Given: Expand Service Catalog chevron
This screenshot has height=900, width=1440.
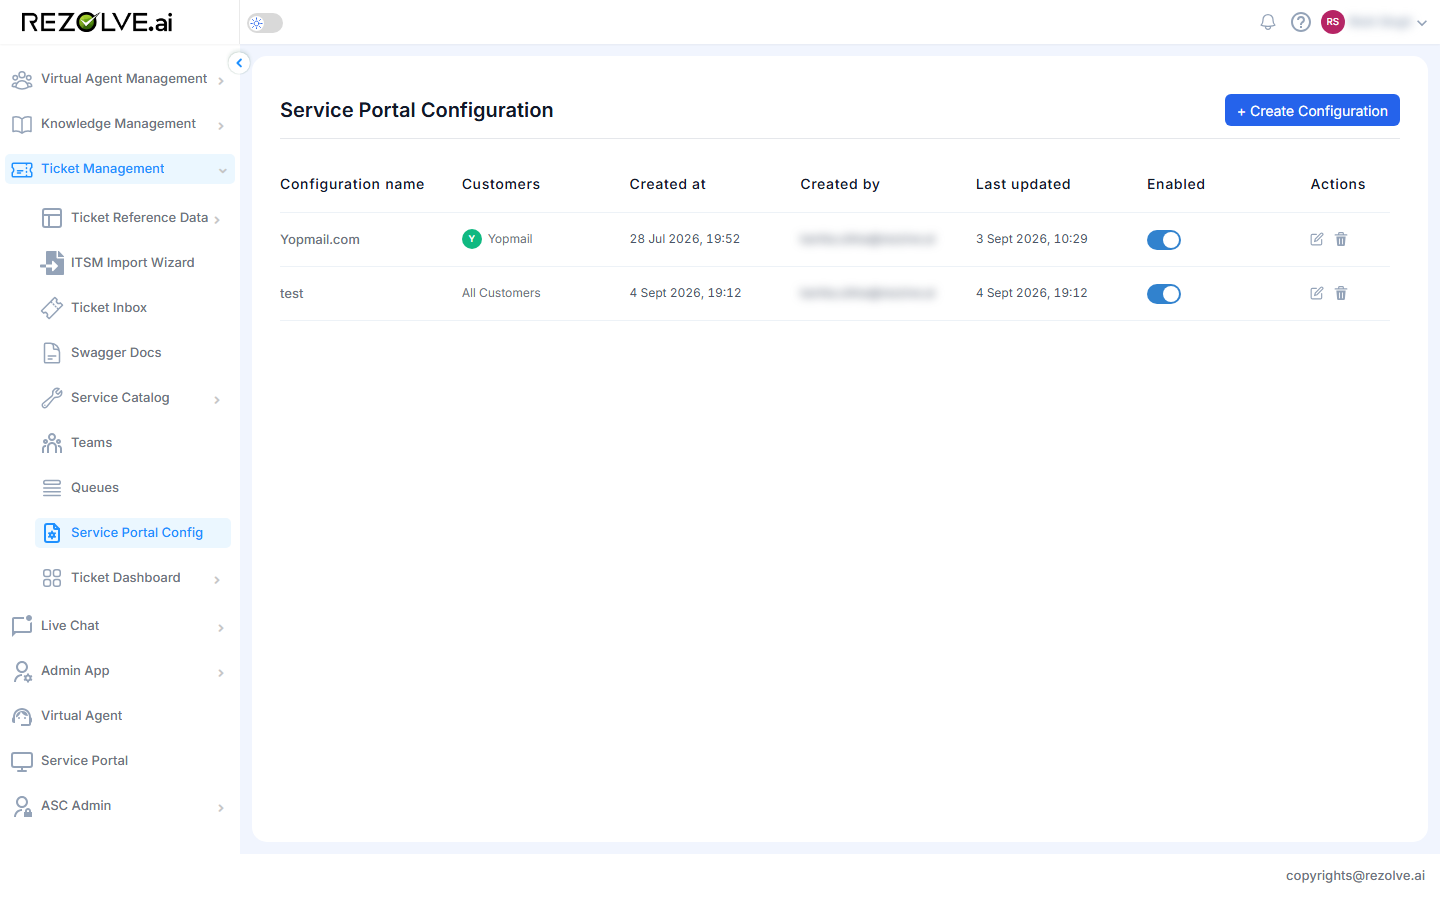Looking at the screenshot, I should [x=217, y=400].
